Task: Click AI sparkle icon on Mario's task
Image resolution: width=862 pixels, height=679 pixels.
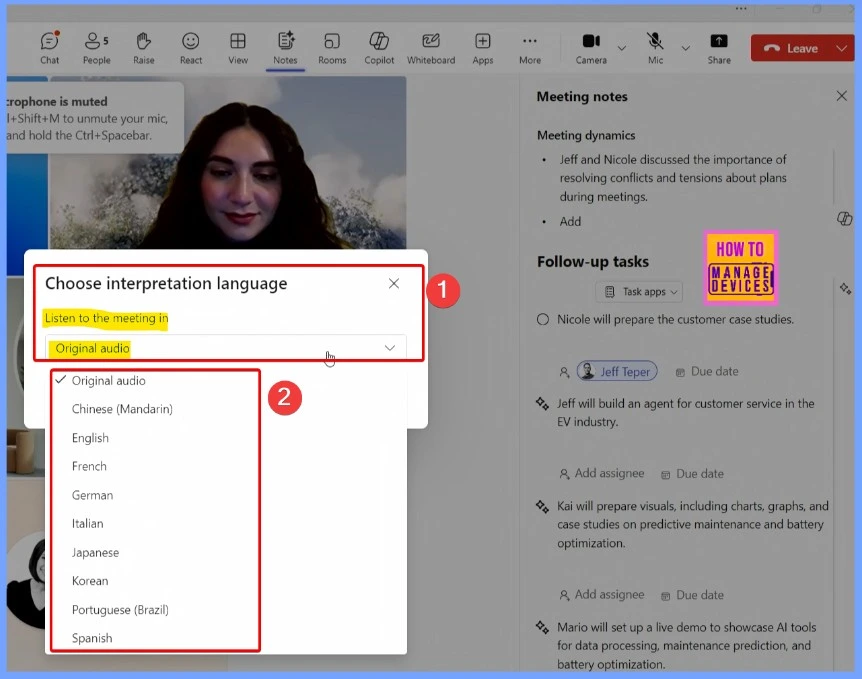Action: [x=542, y=627]
